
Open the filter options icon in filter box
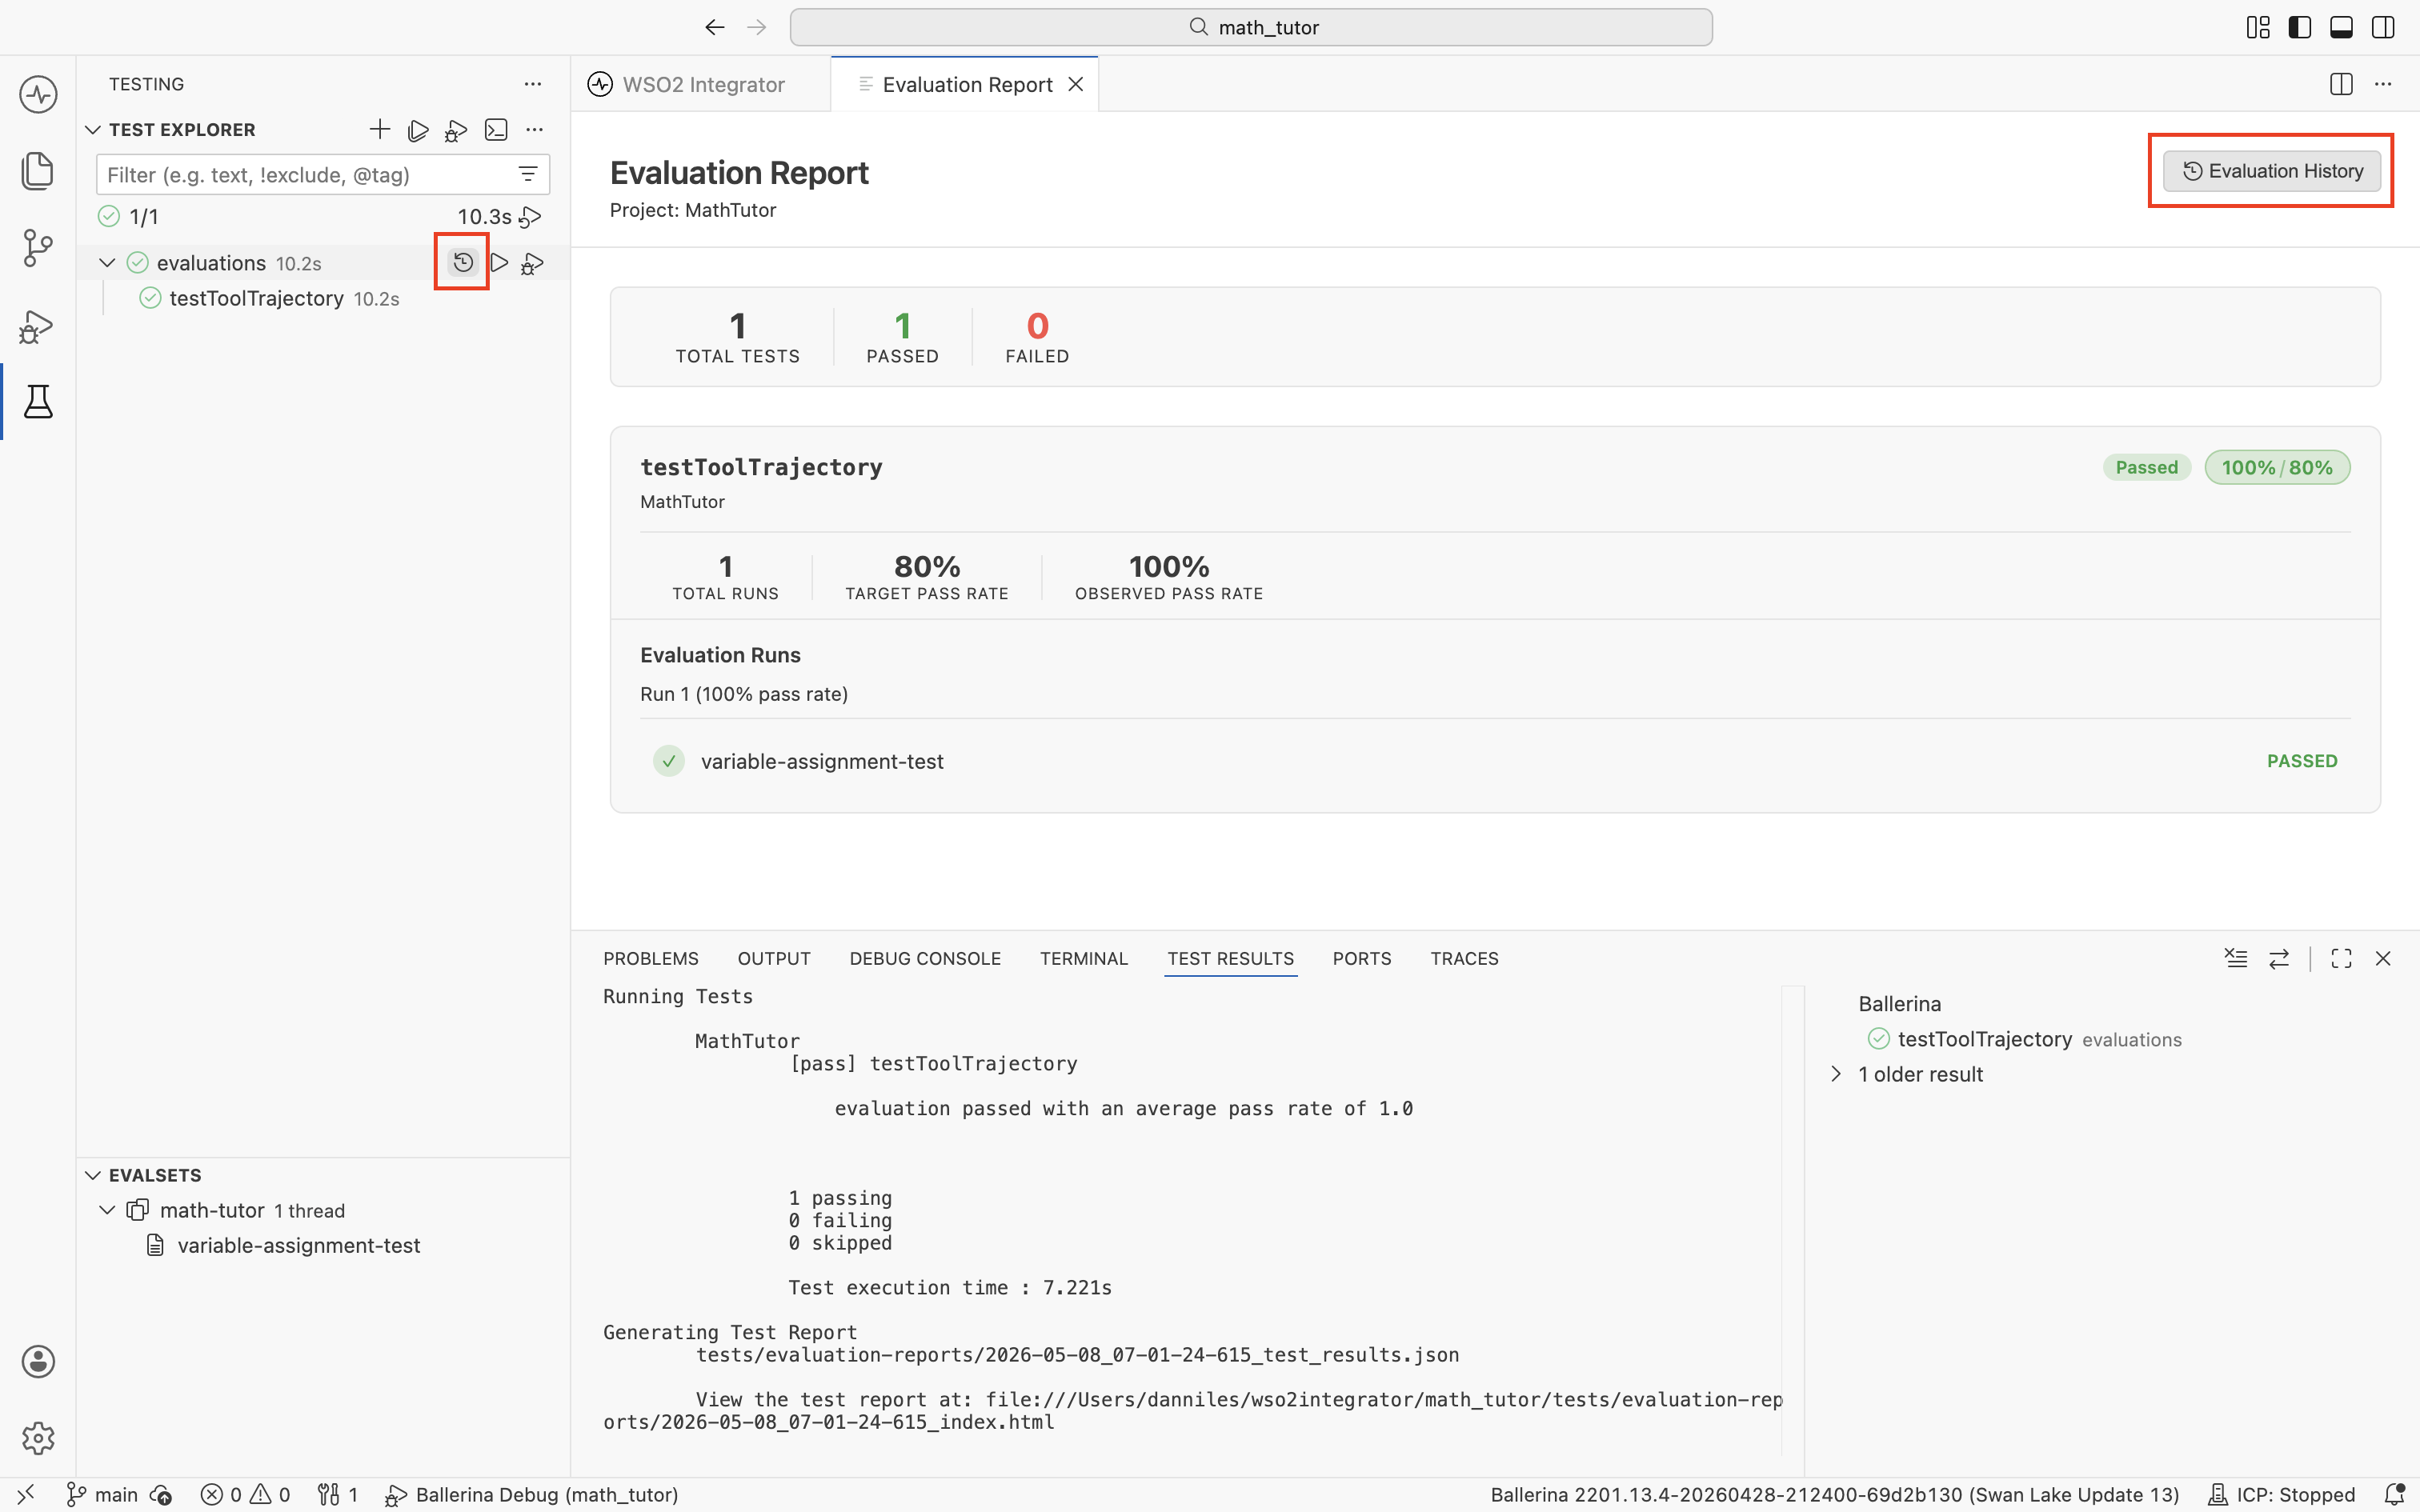point(528,174)
